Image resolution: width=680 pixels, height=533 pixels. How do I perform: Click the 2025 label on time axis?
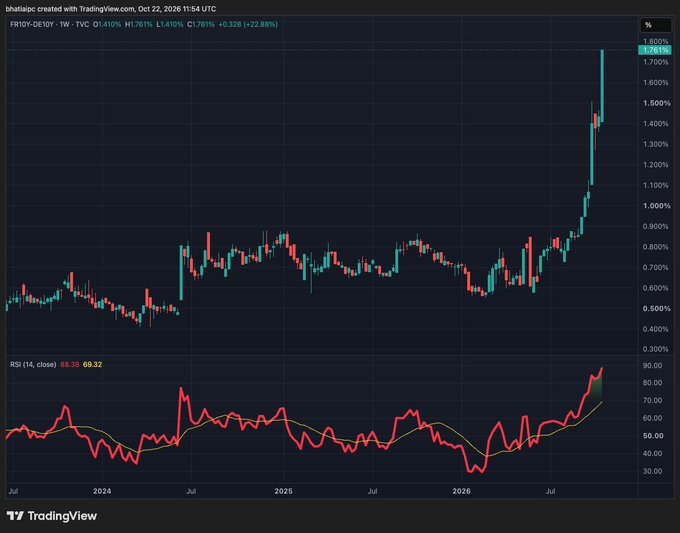(x=284, y=491)
